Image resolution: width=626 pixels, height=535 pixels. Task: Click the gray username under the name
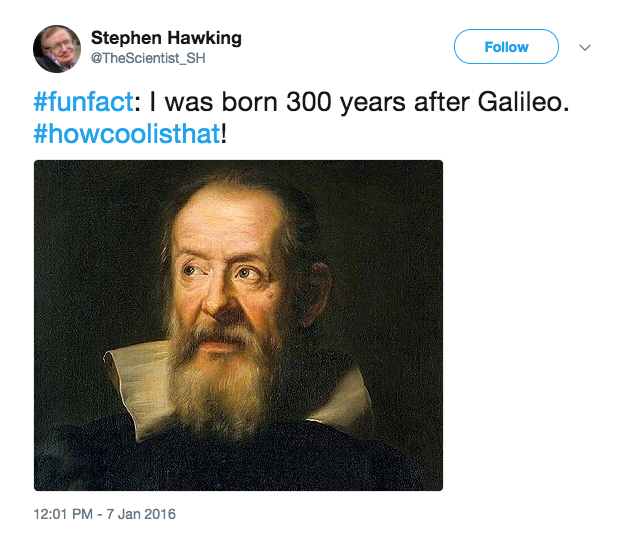pos(148,58)
